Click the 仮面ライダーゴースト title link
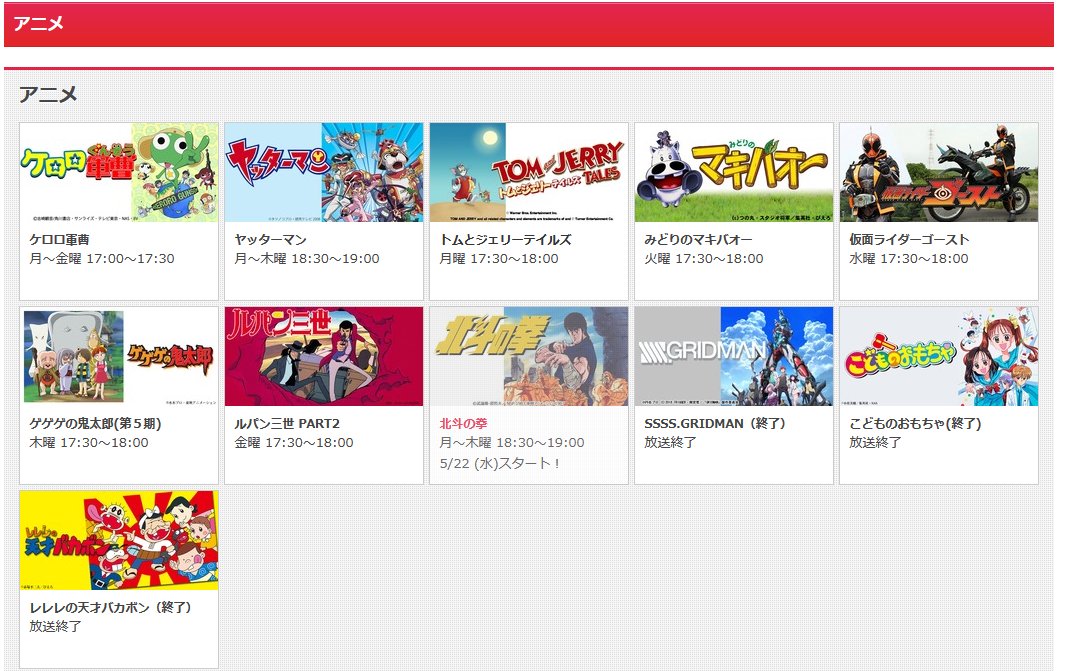Viewport: 1068px width, 671px height. click(909, 240)
